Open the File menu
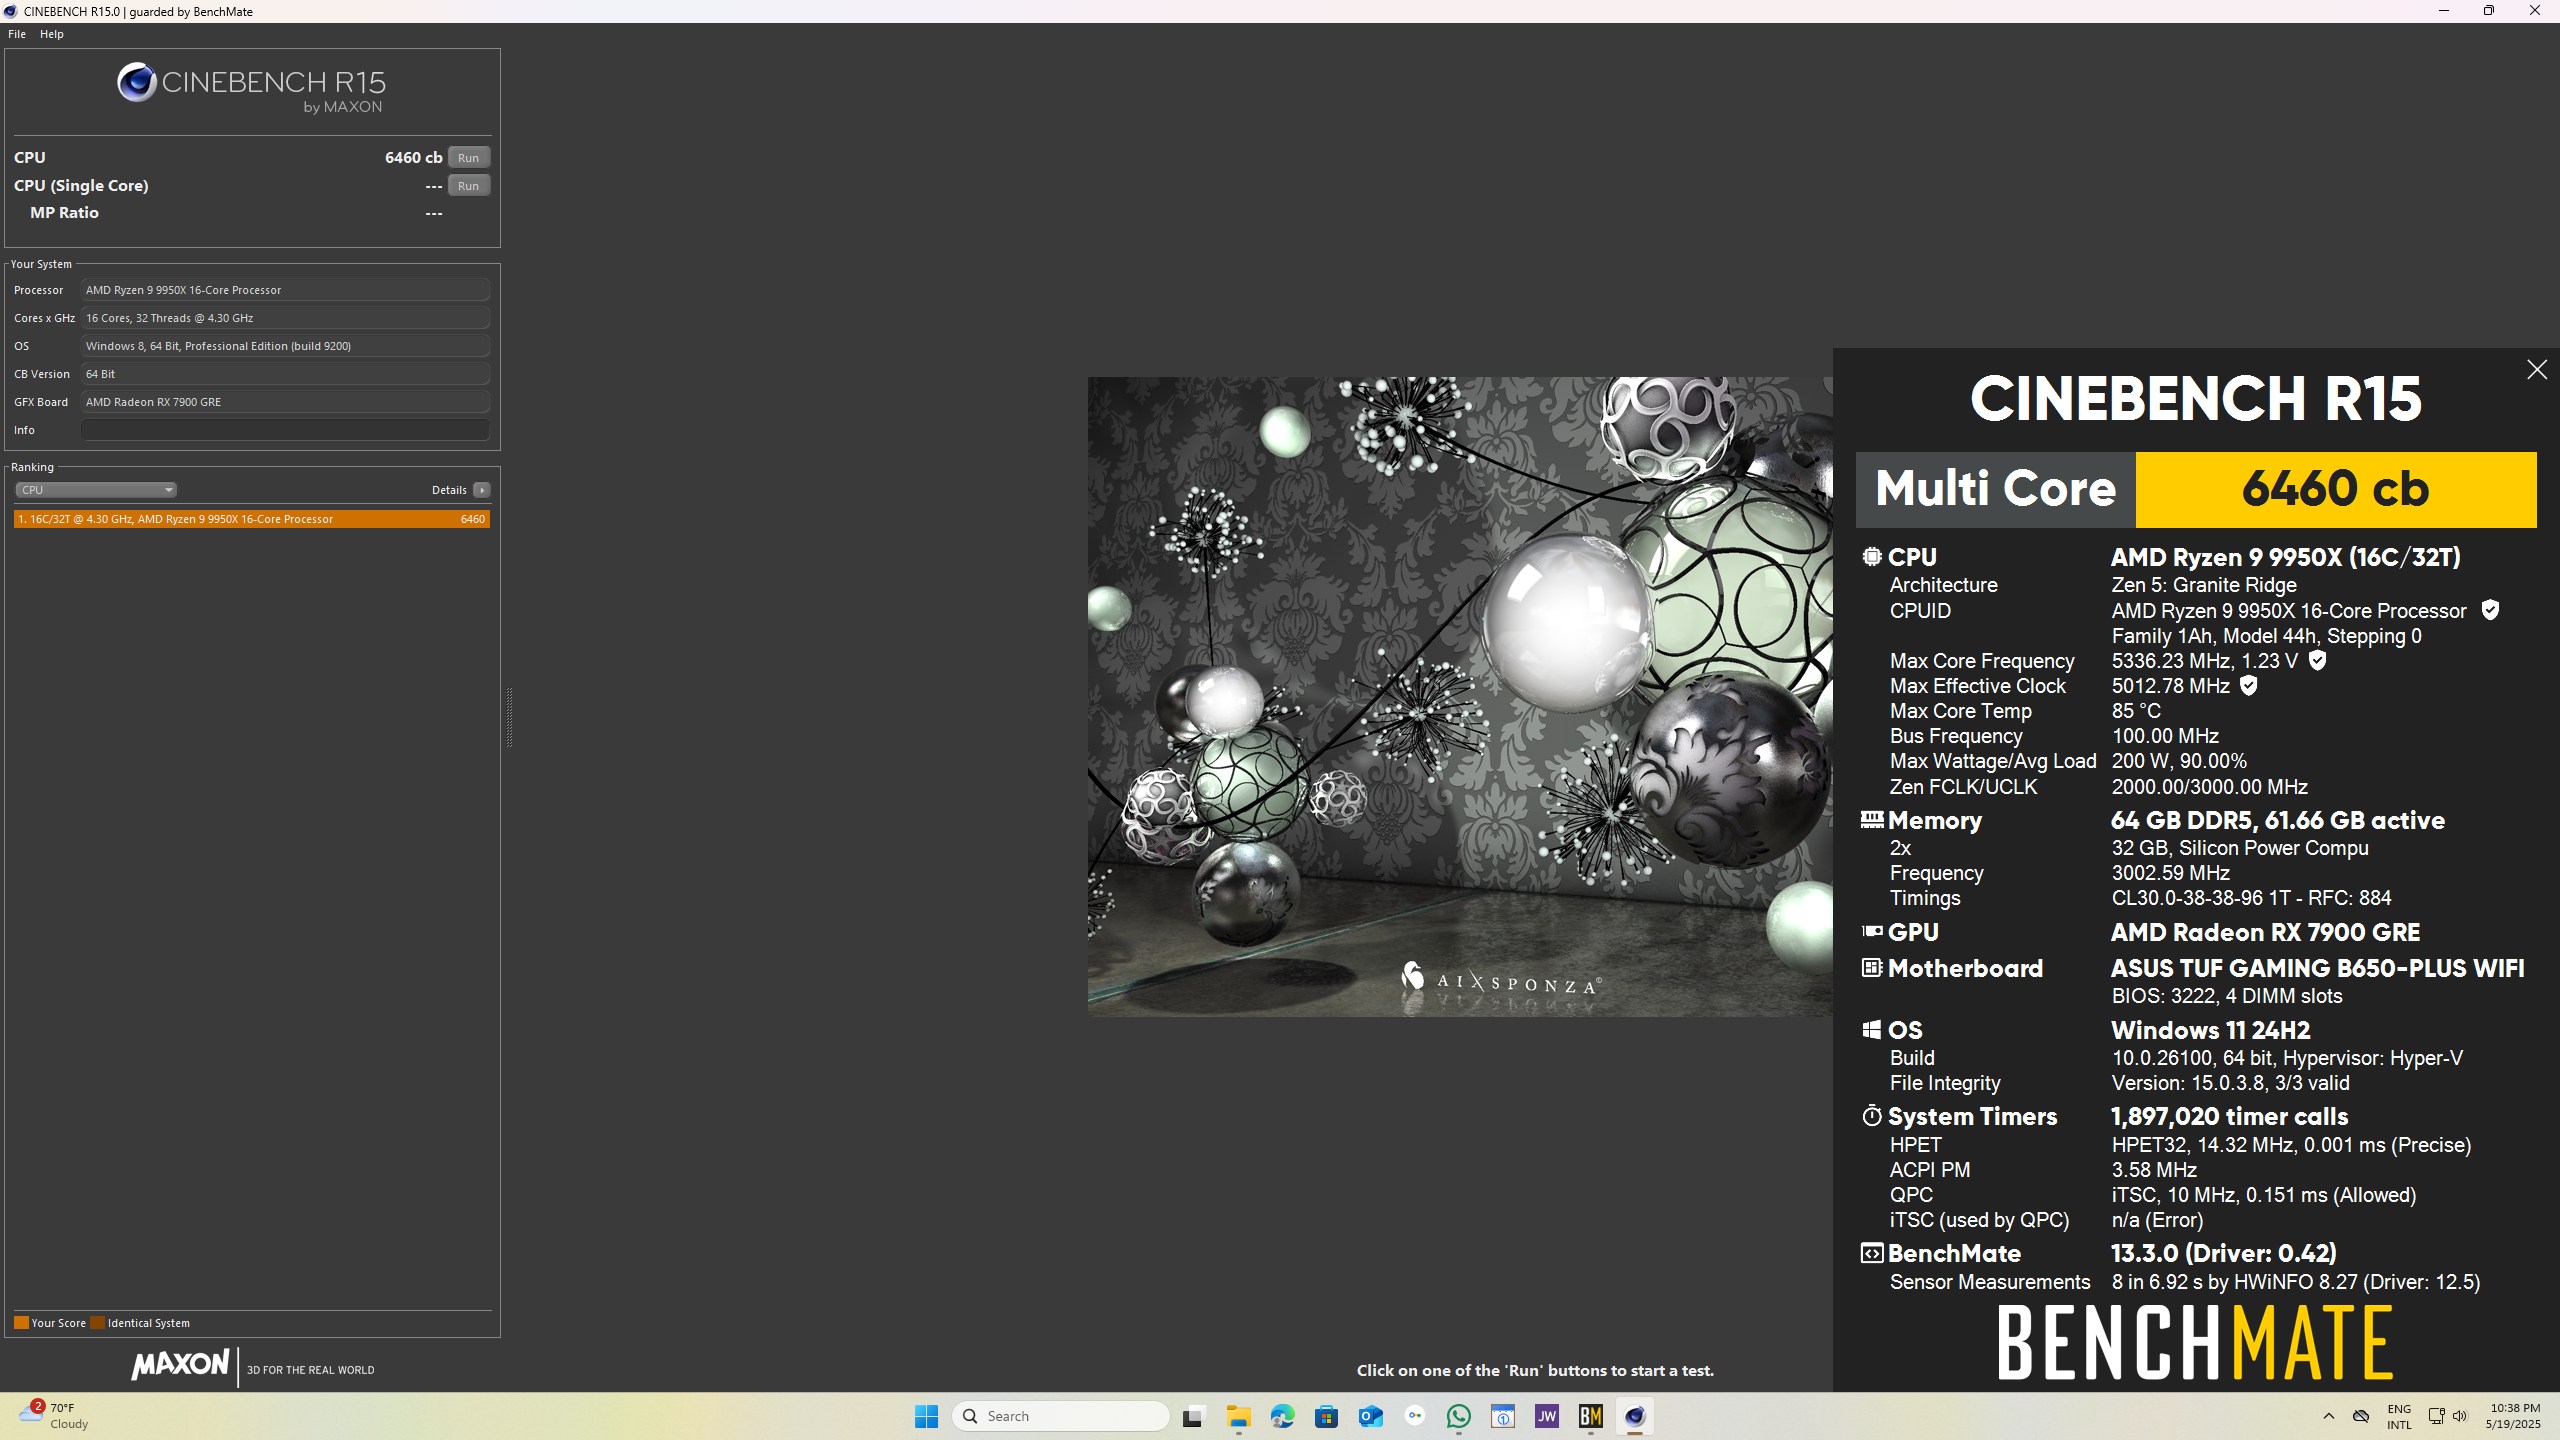2560x1440 pixels. [17, 34]
